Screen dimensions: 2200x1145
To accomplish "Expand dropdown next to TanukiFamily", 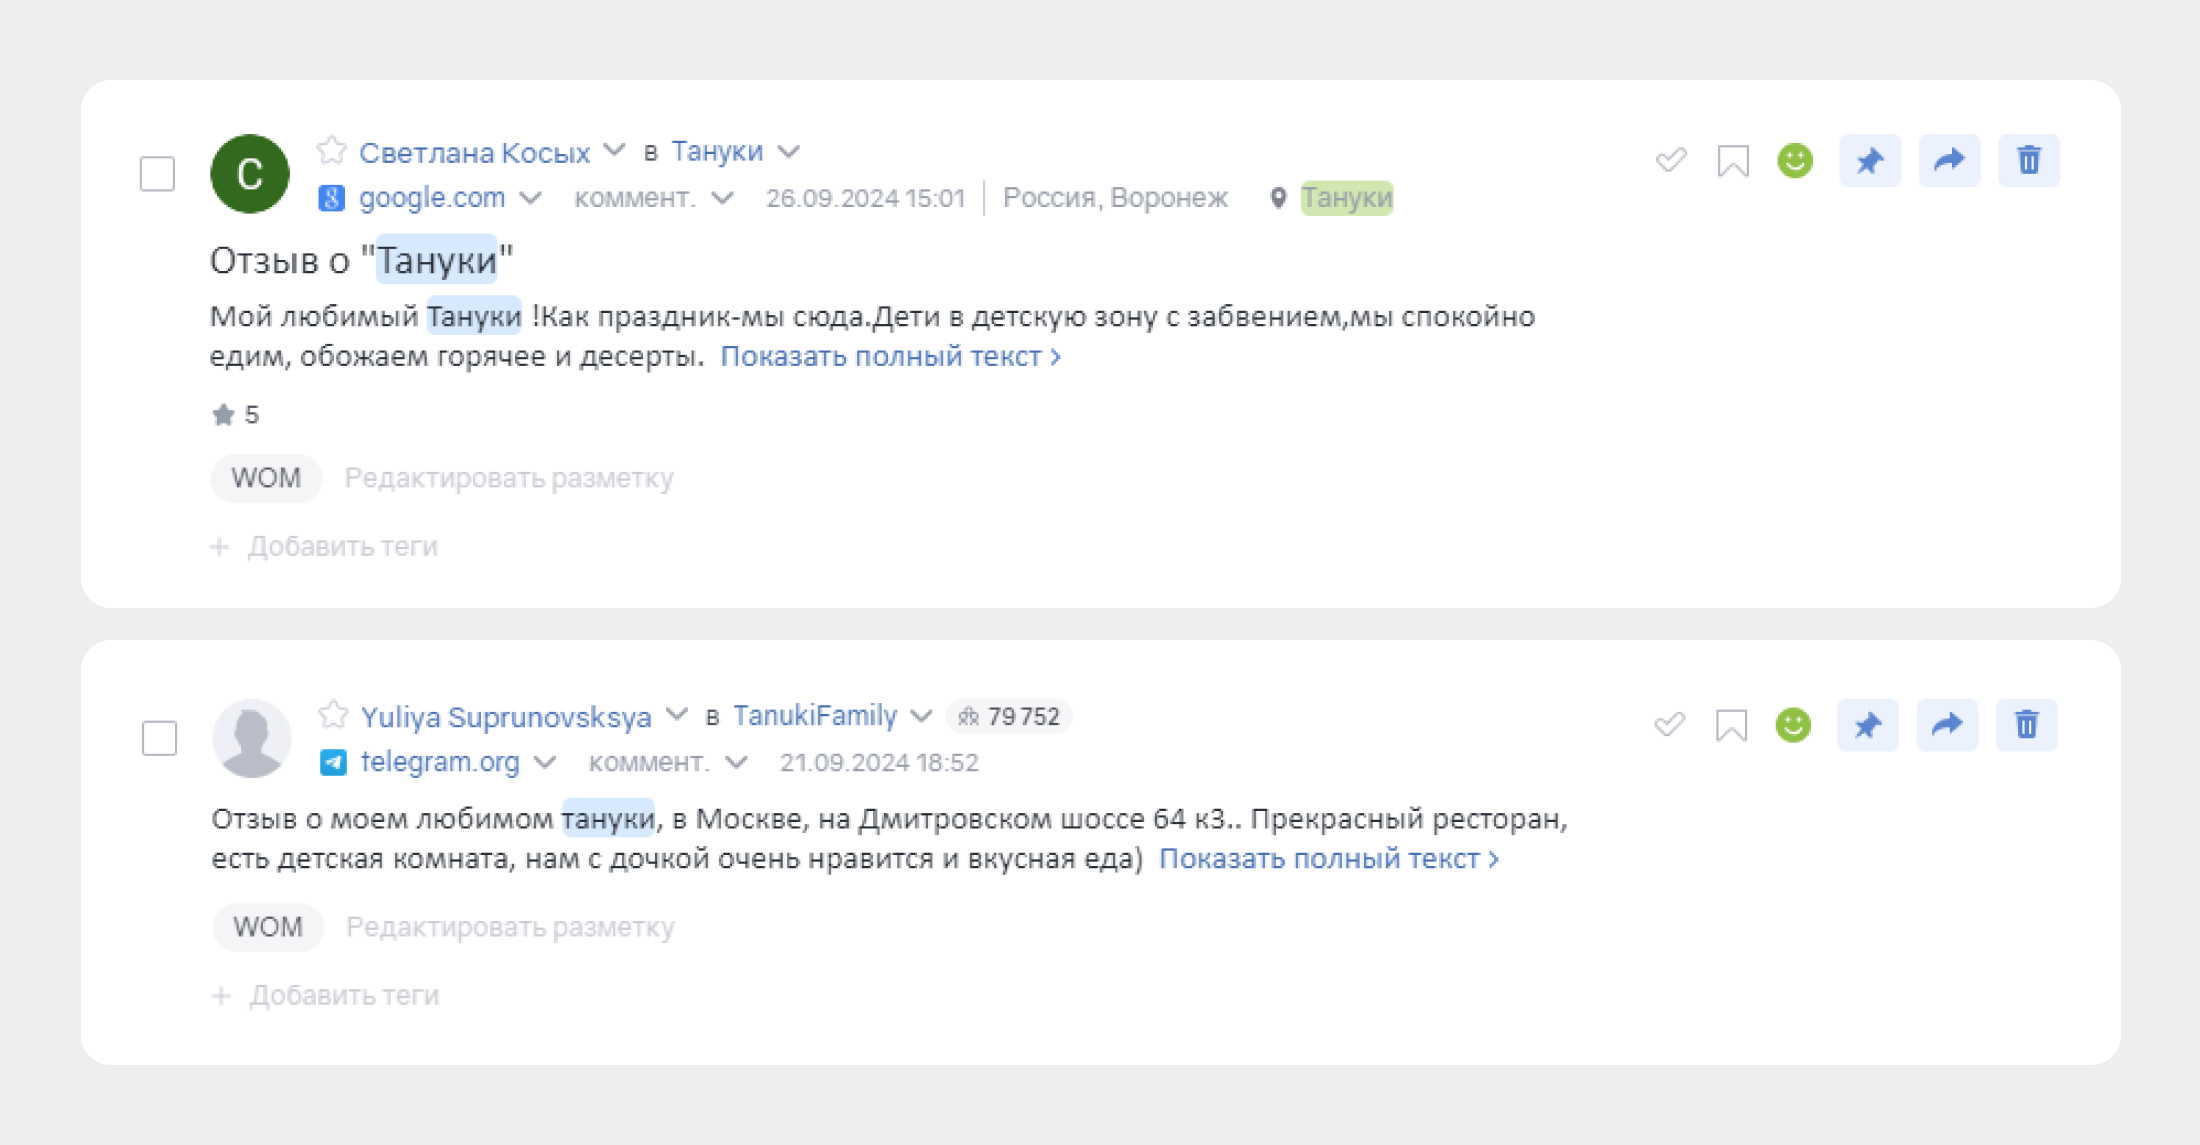I will (x=922, y=716).
